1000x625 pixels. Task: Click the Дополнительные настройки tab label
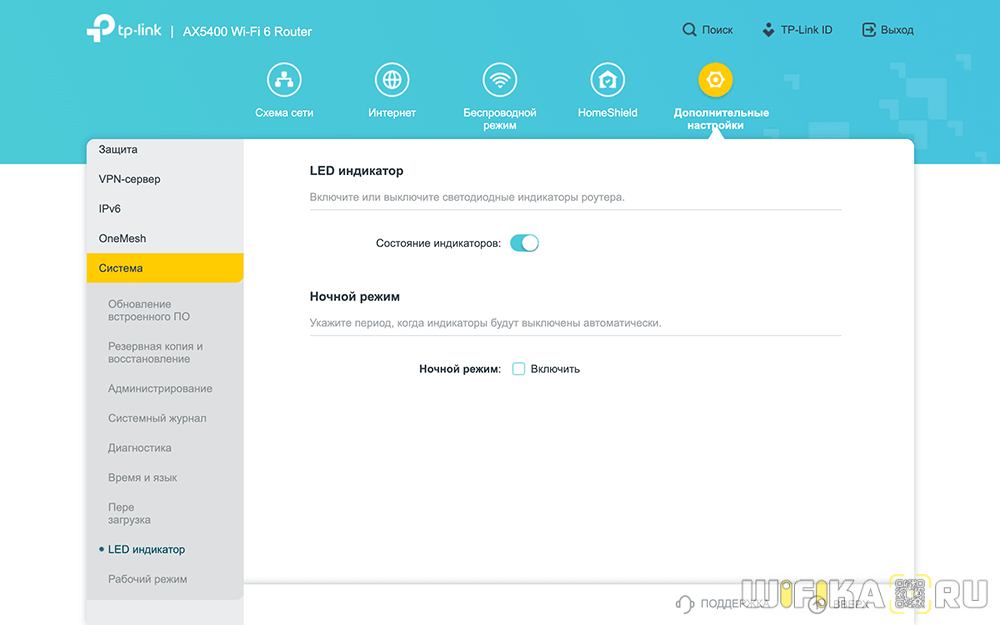coord(721,119)
